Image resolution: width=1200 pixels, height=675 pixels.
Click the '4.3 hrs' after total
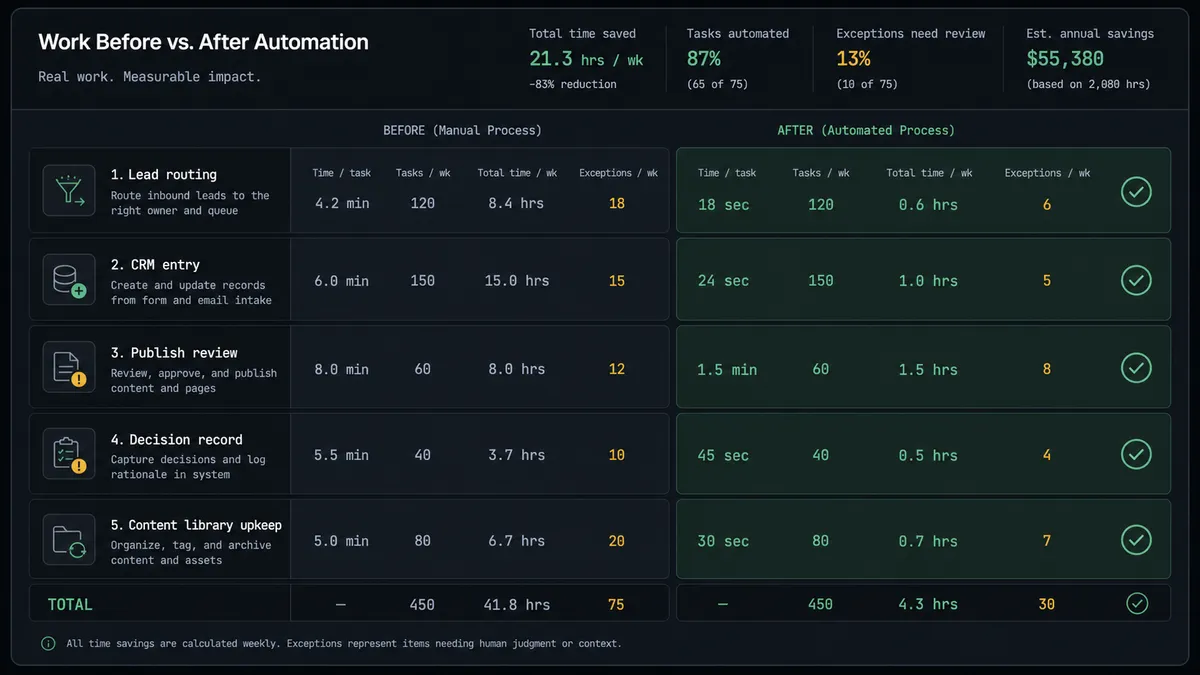tap(929, 604)
